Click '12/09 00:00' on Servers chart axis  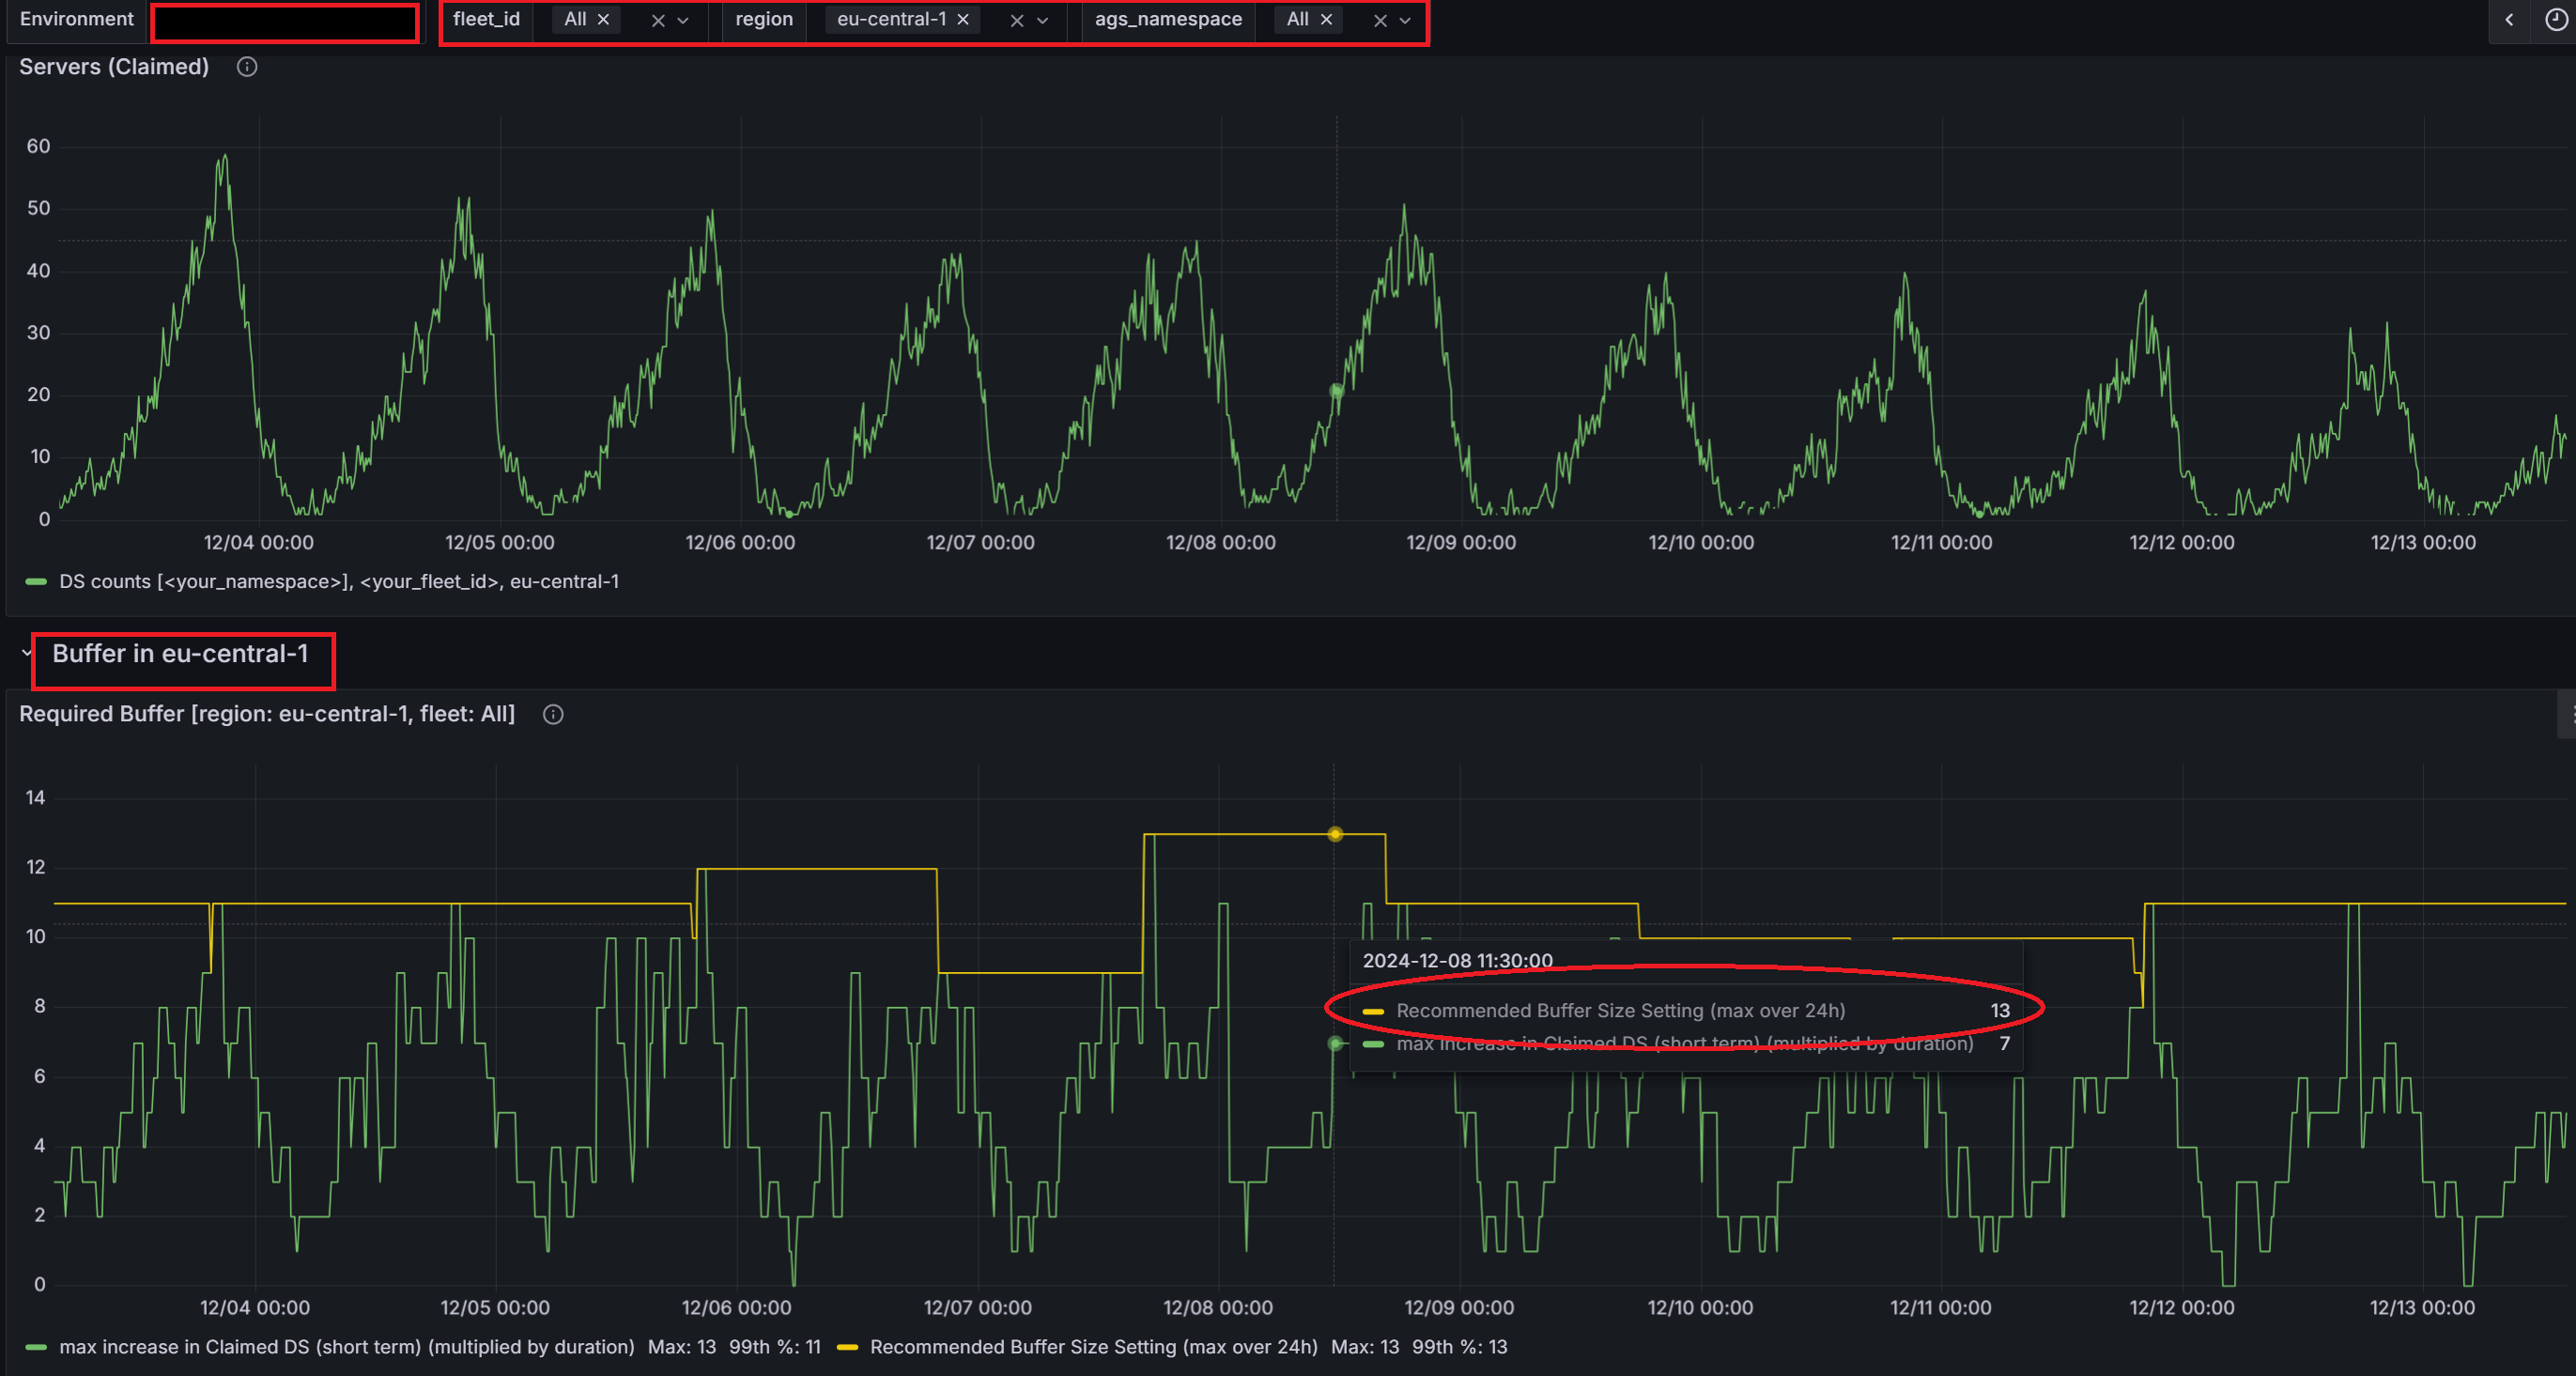coord(1460,543)
